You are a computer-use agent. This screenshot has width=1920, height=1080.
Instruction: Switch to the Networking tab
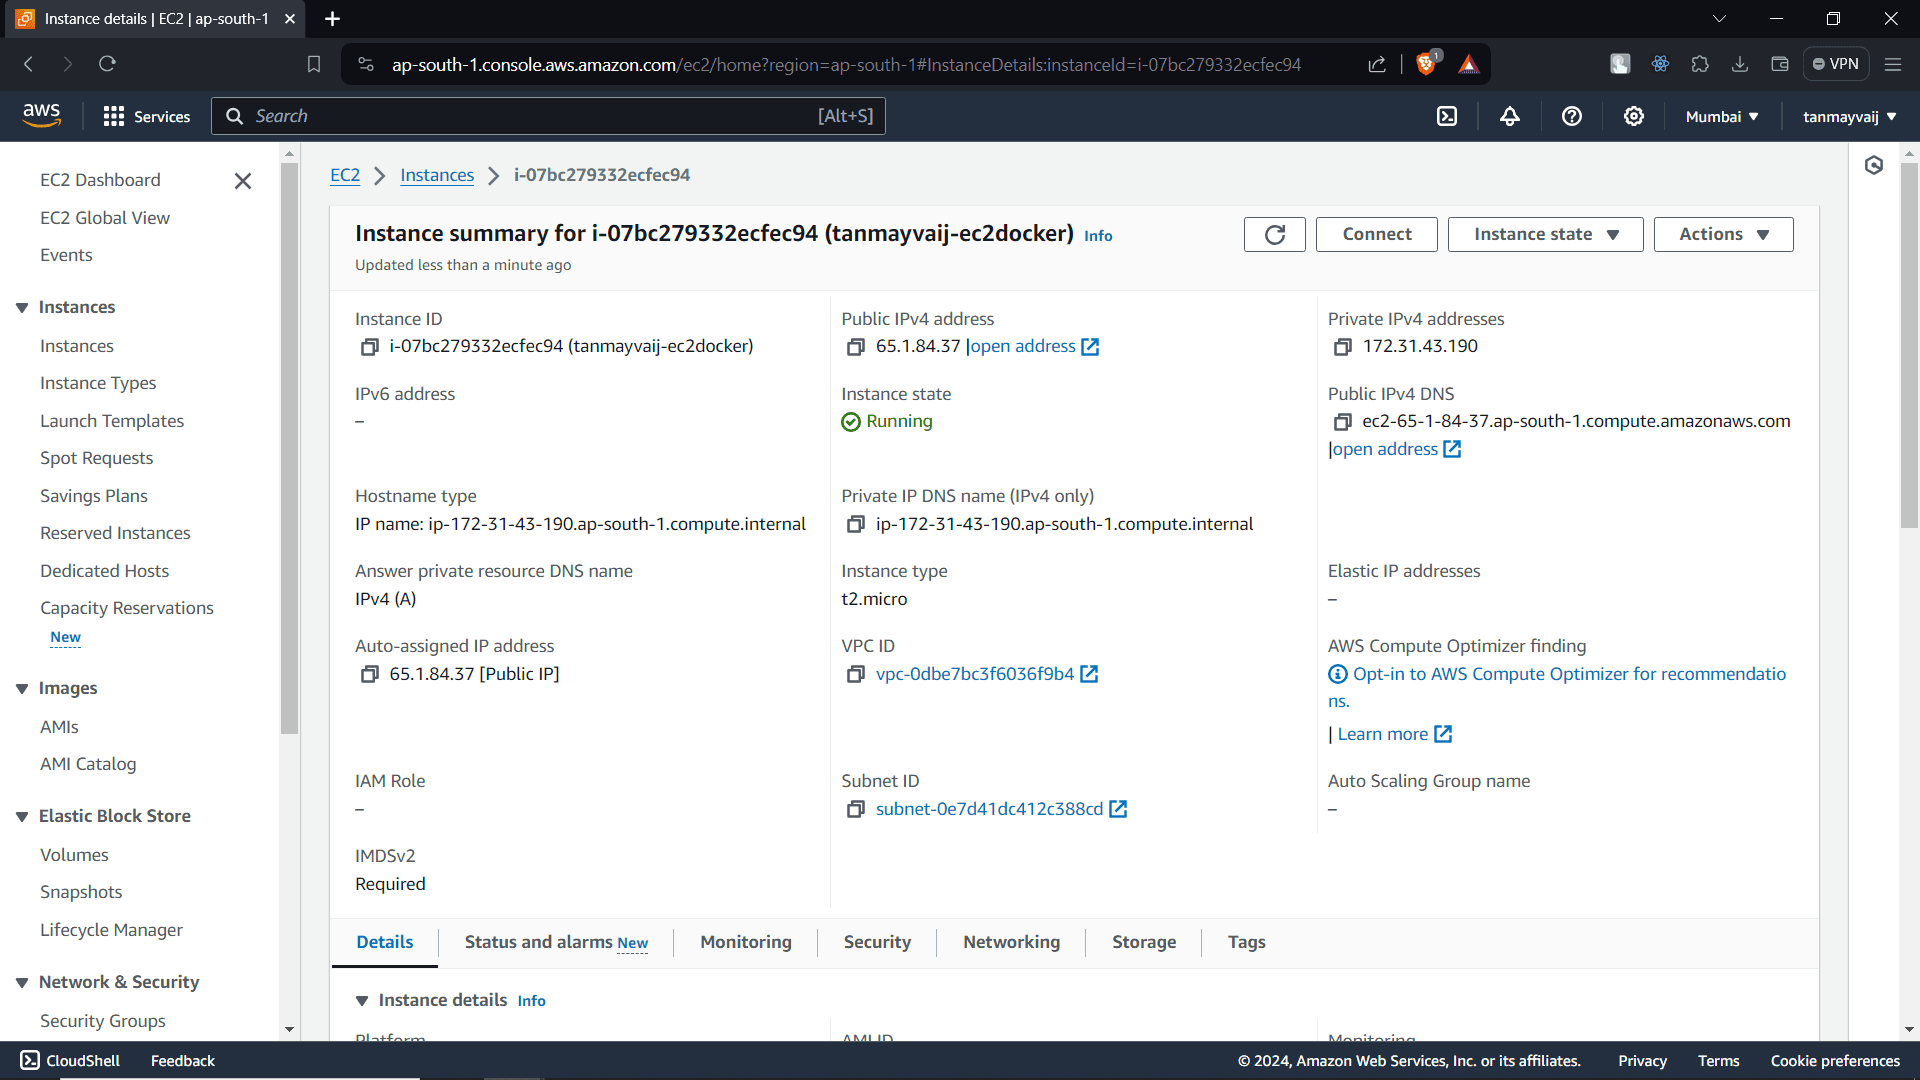coord(1011,942)
